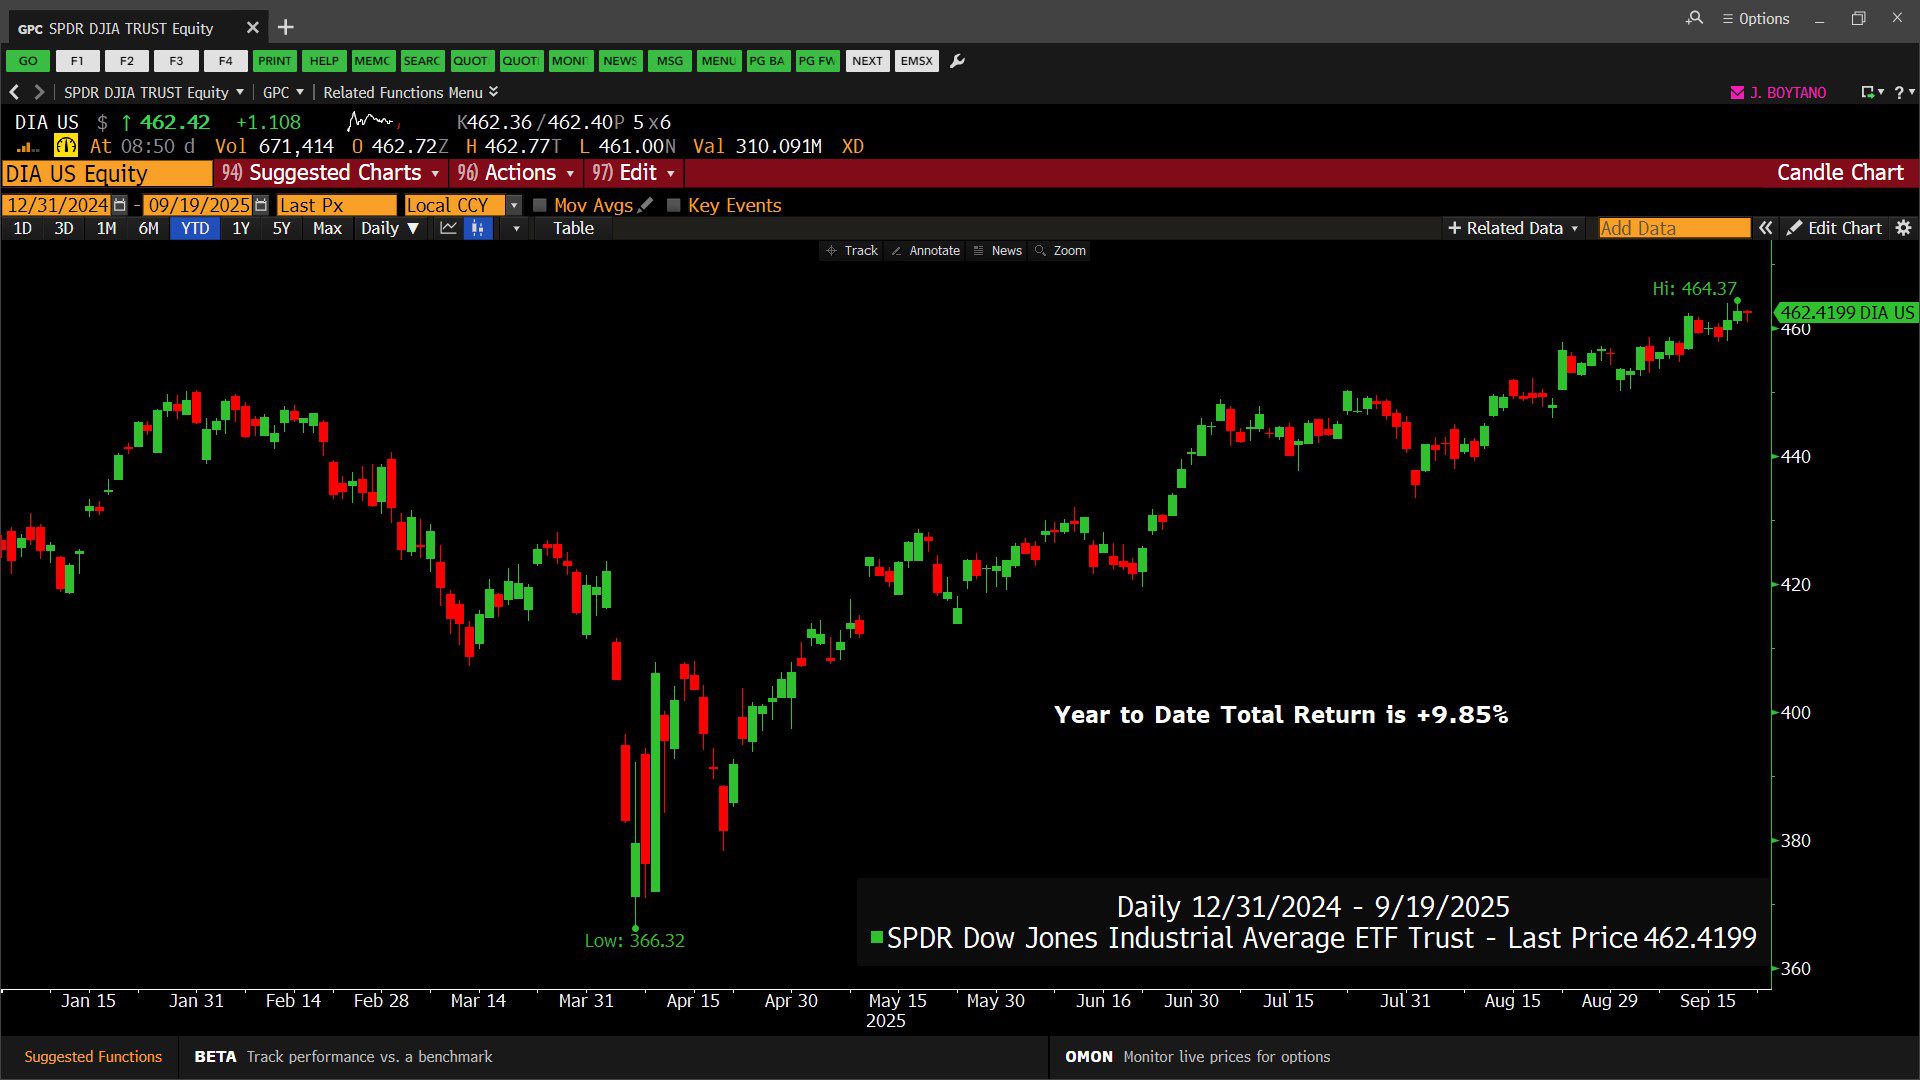Activate the Annotate tool
Screen dimensions: 1920x1080
click(x=925, y=251)
